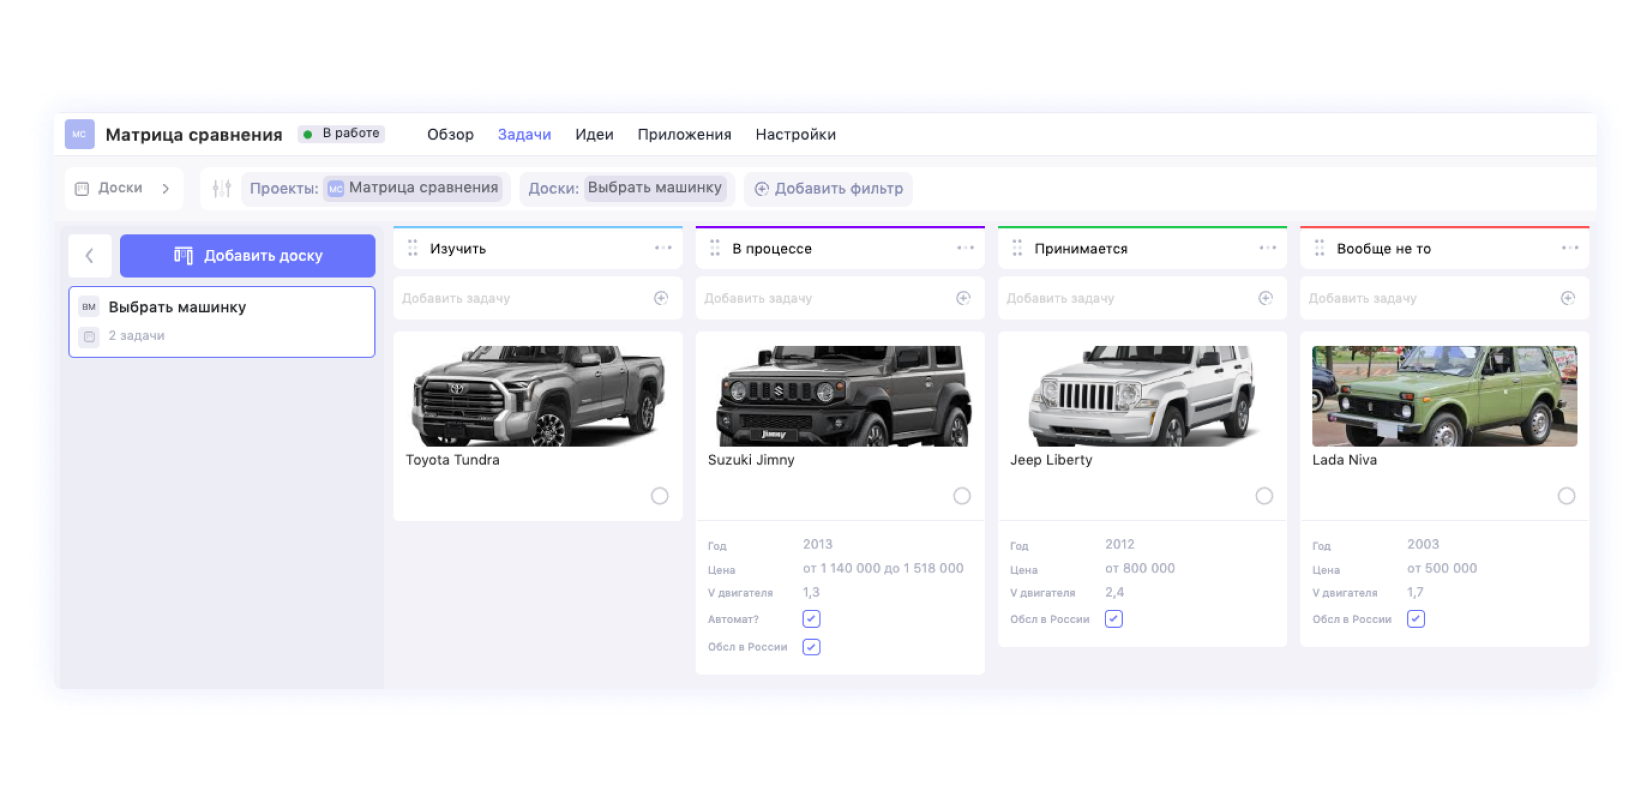Click the collapse sidebar back arrow
1650x800 pixels.
pyautogui.click(x=89, y=256)
